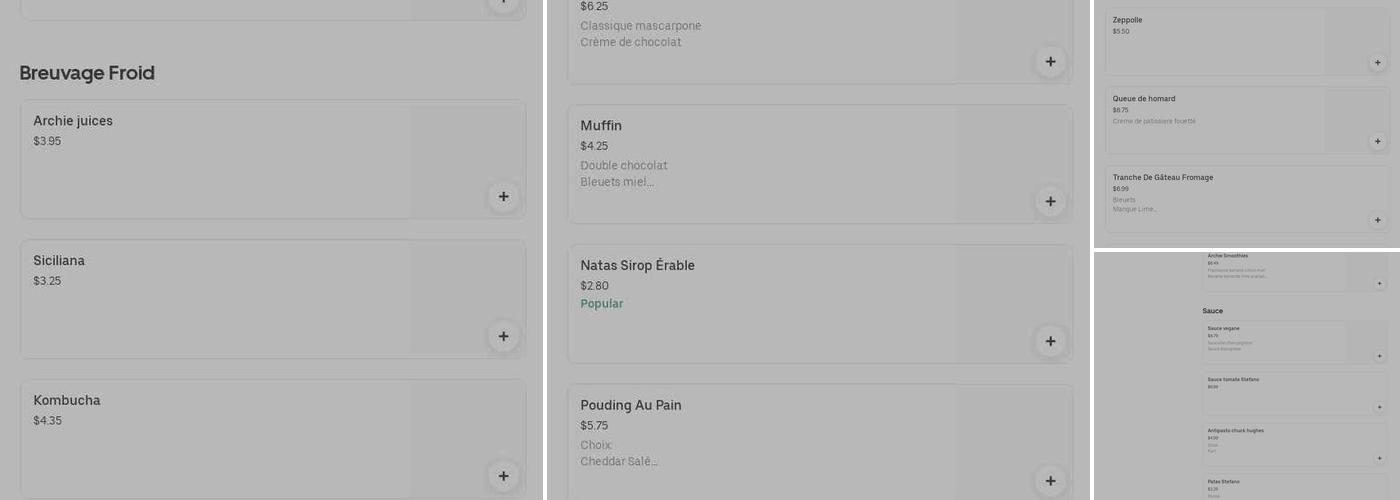1400x500 pixels.
Task: Open the Pouding Au Pain item name
Action: click(631, 405)
